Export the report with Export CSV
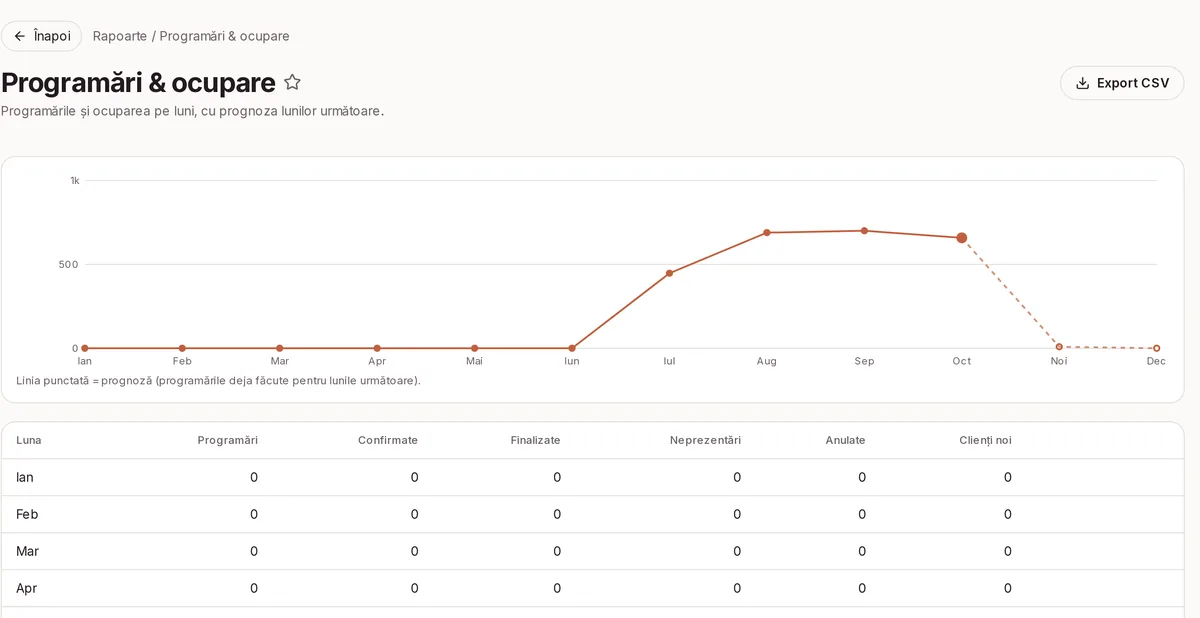 (x=1122, y=83)
